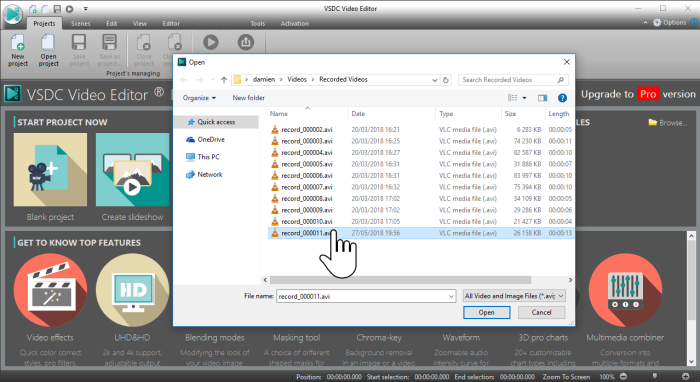Open the Tools ribbon tab
Viewport: 700px width, 382px height.
(x=258, y=24)
